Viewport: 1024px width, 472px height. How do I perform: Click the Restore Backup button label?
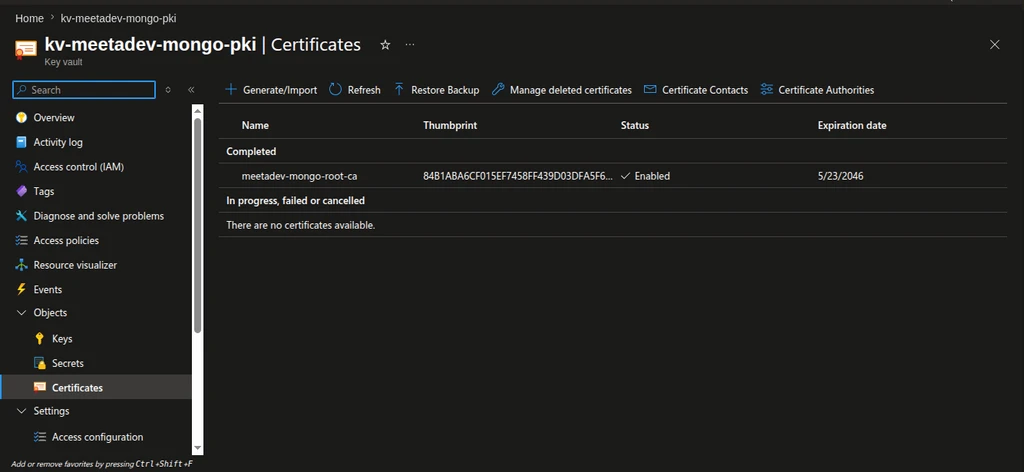[x=445, y=90]
